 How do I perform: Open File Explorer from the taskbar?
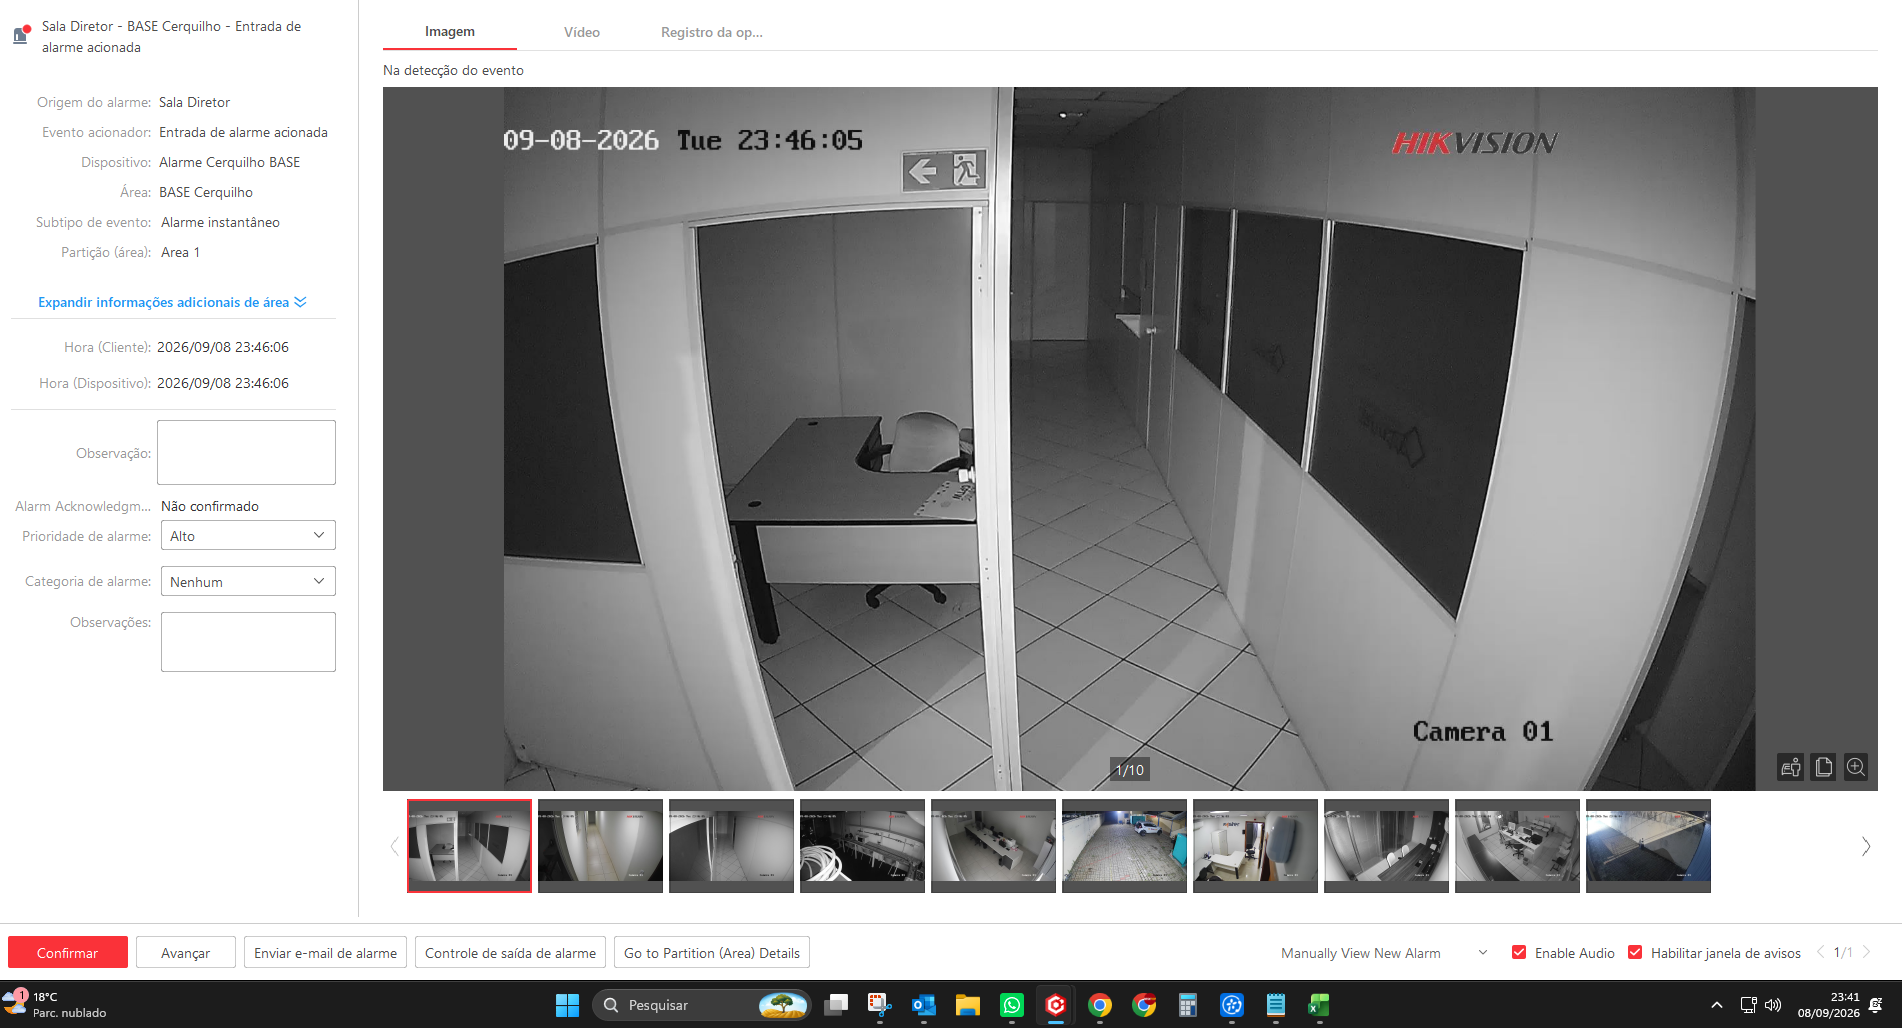[x=967, y=1005]
